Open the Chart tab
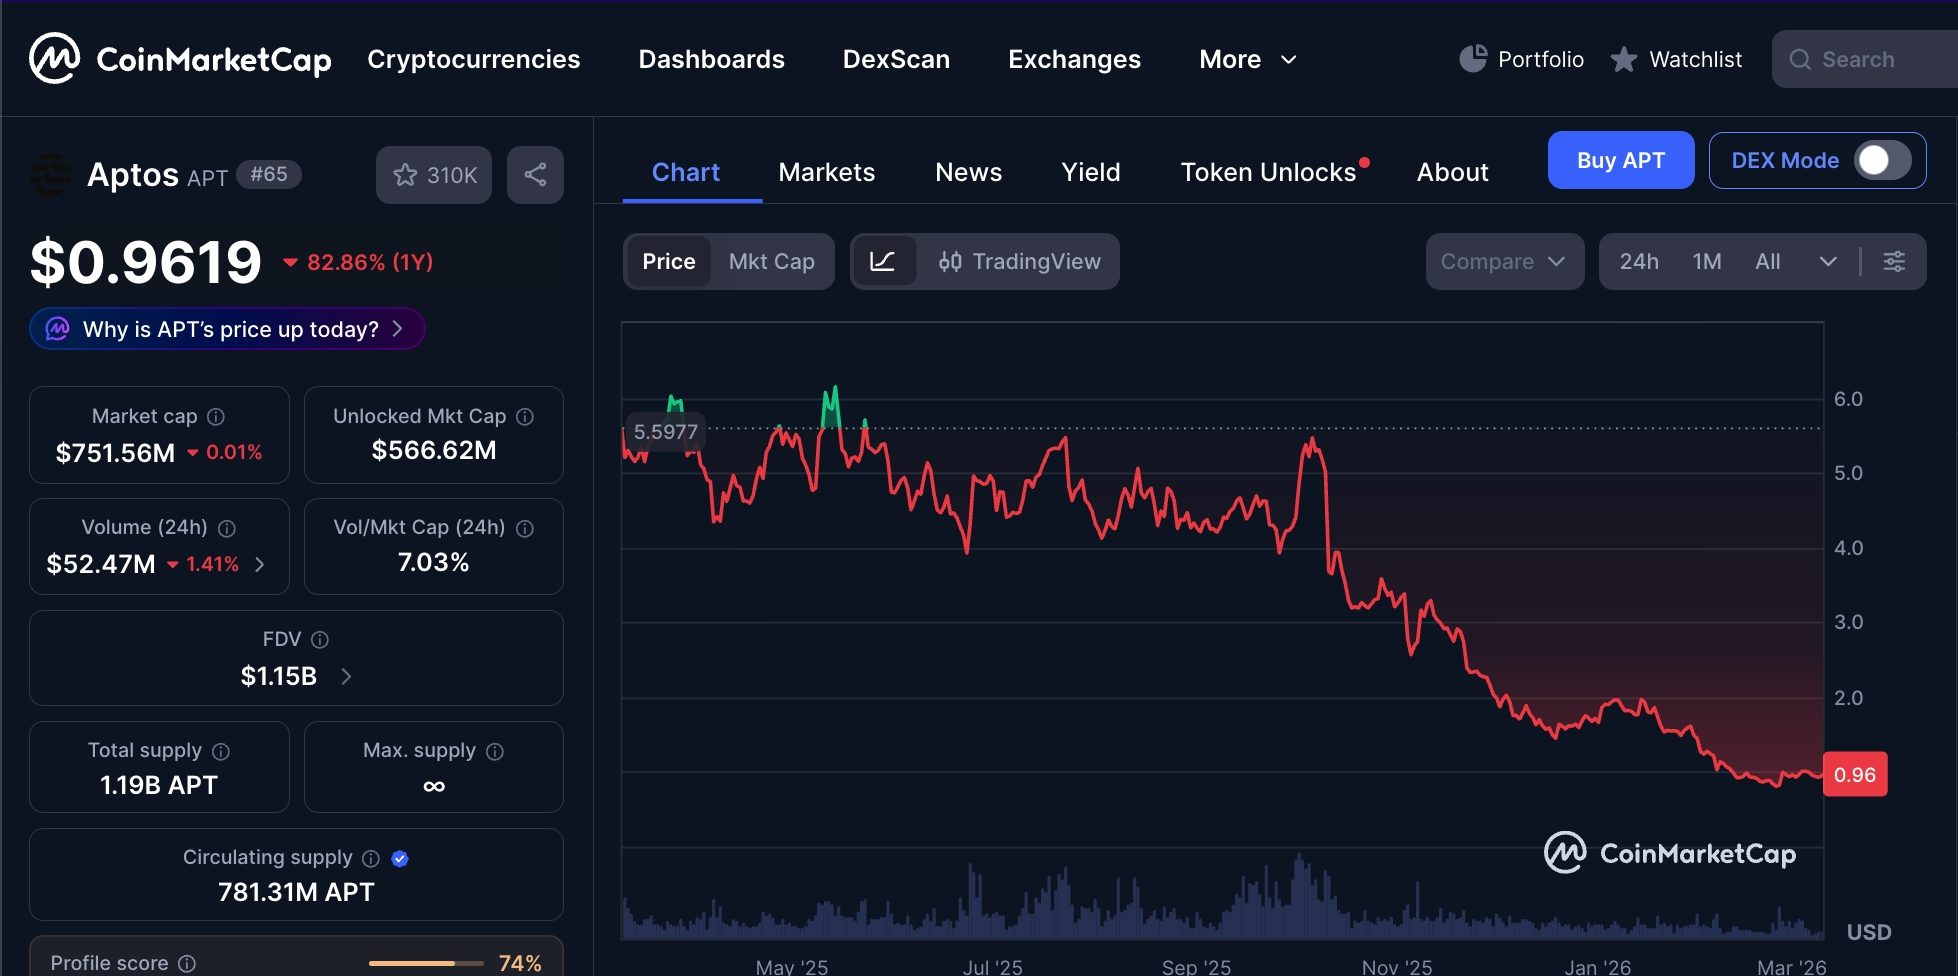 coord(686,172)
